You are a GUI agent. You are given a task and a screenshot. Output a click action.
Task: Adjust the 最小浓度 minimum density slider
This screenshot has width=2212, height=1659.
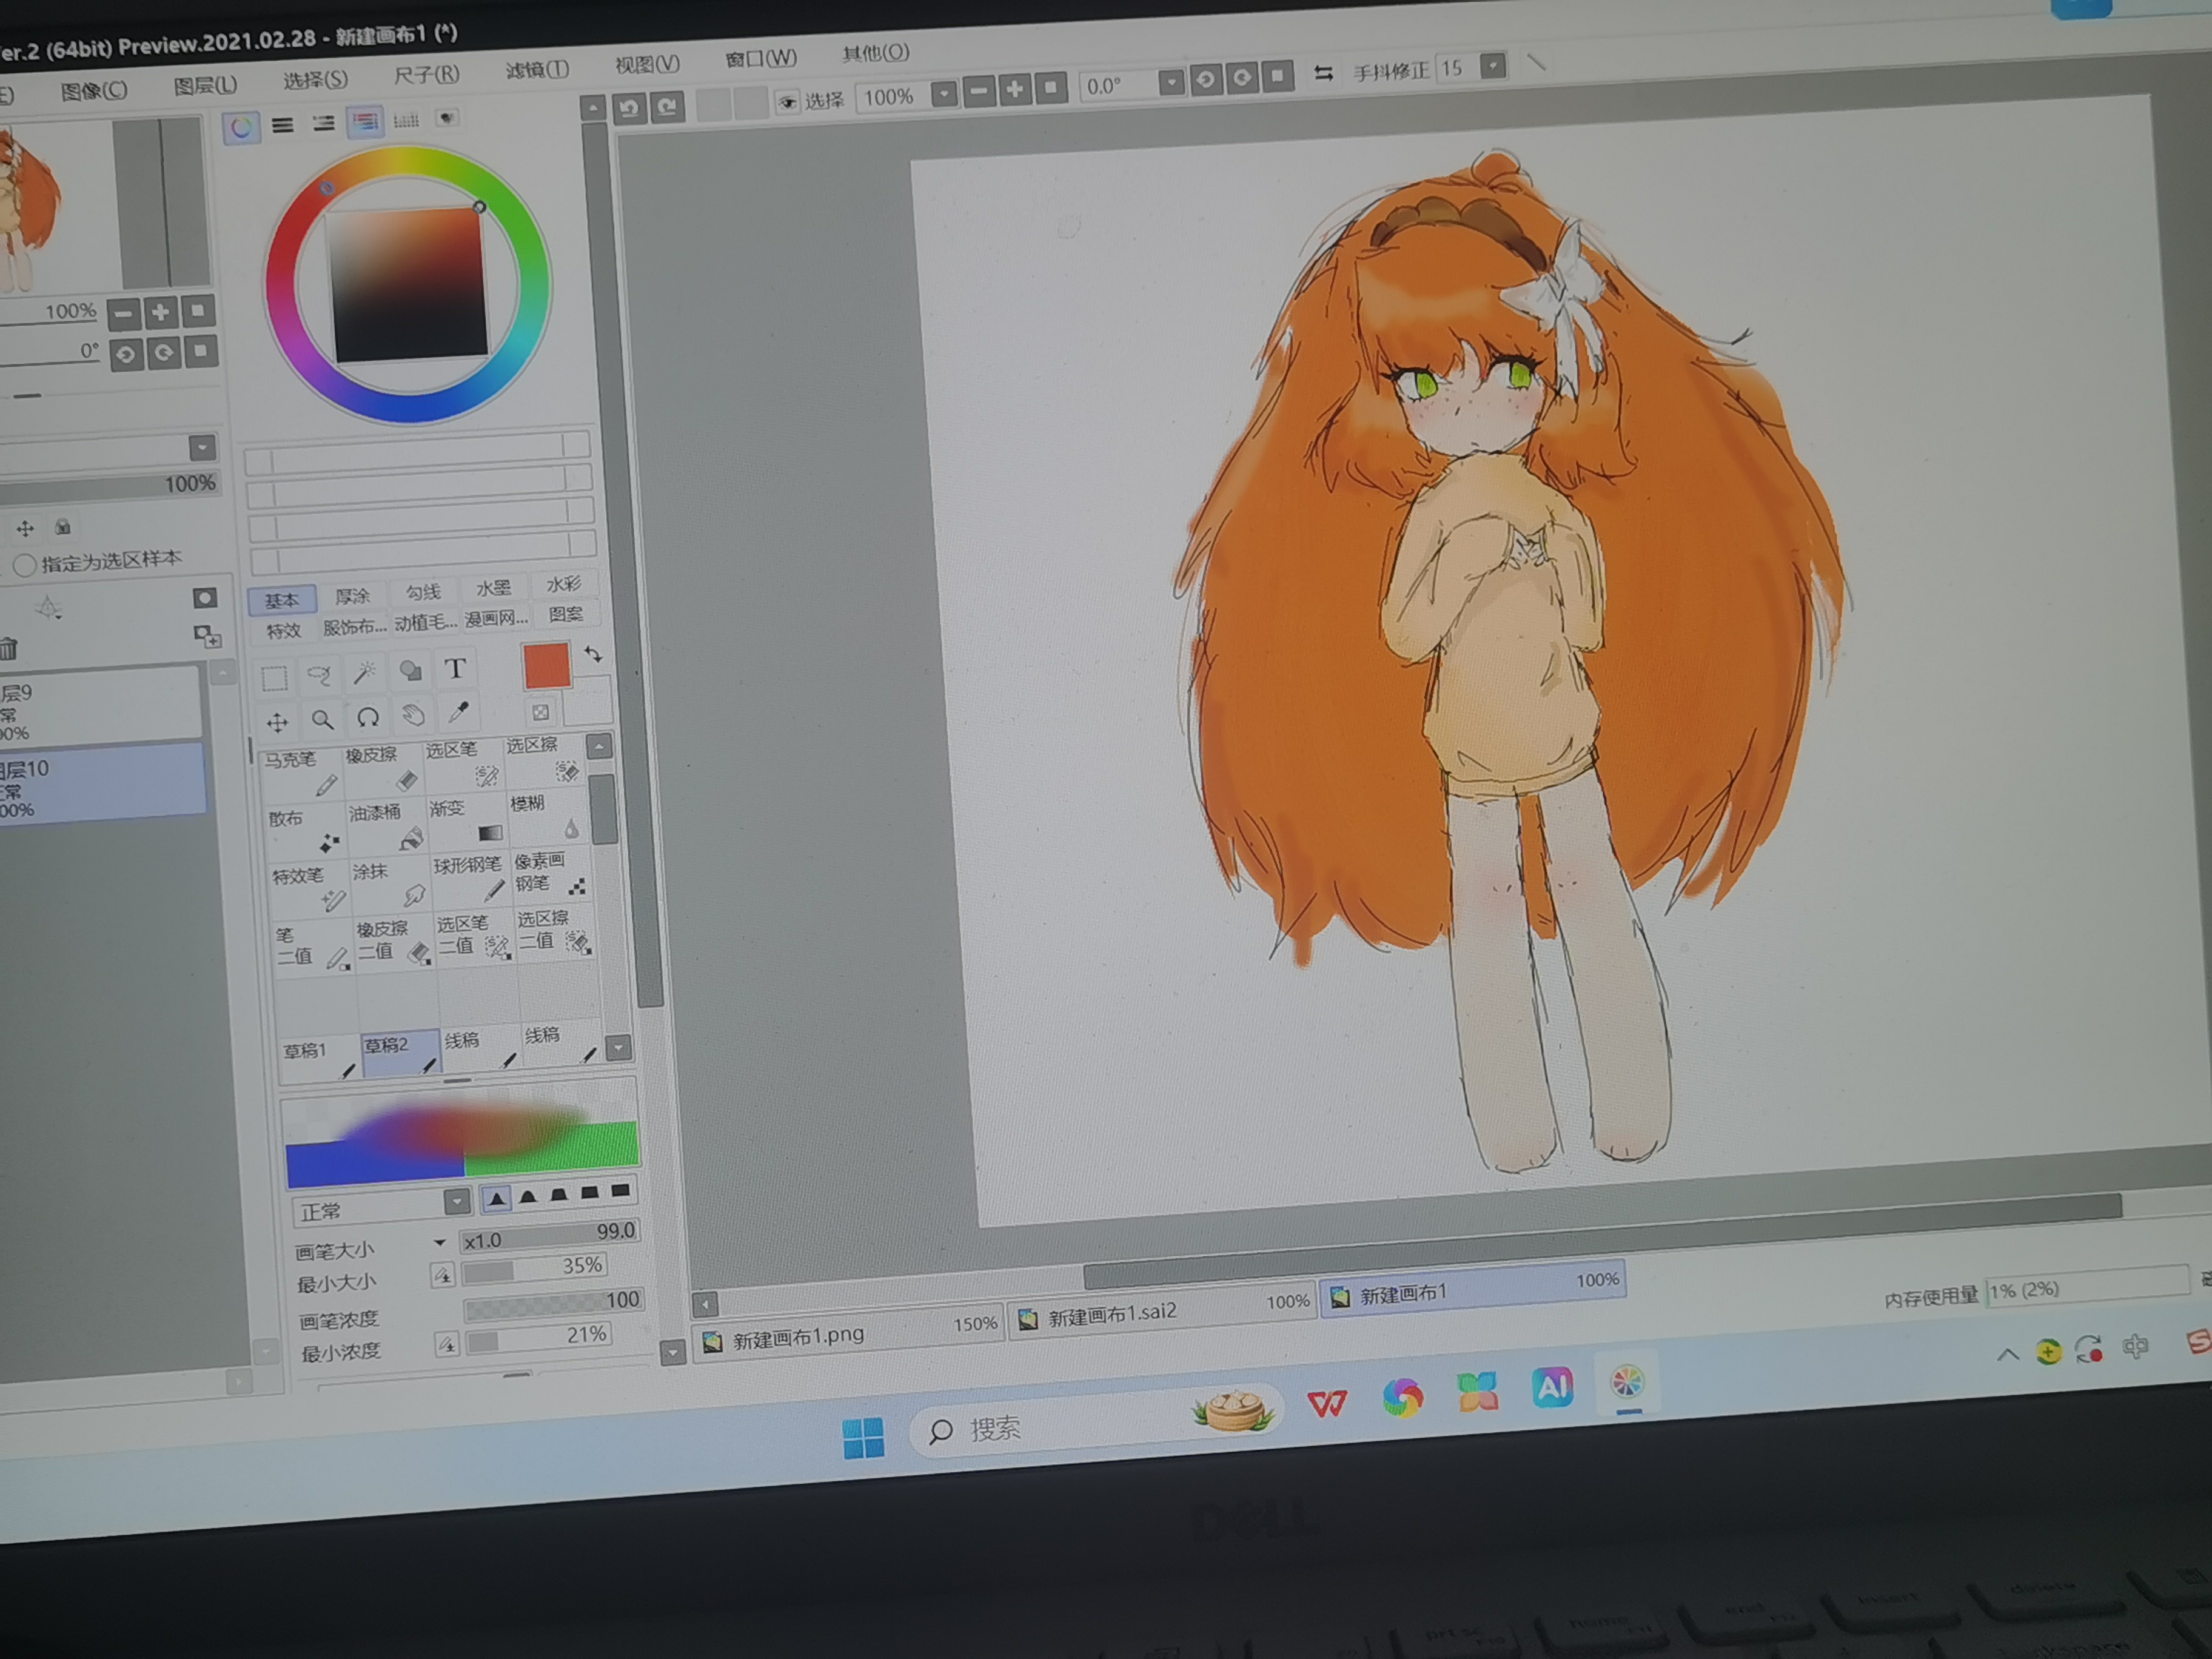(x=538, y=1338)
